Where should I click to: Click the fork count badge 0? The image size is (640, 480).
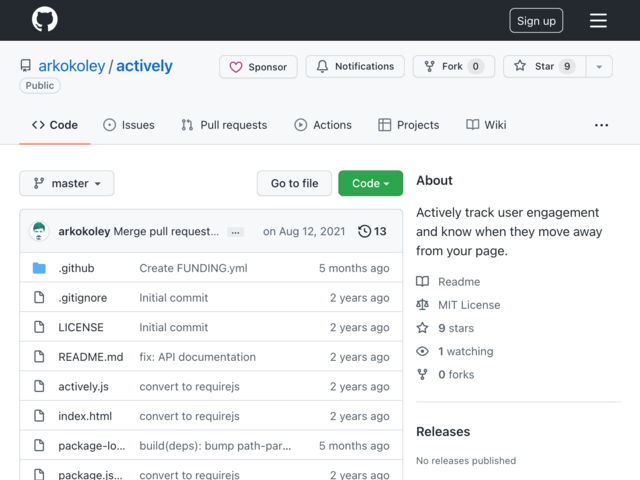coord(476,67)
